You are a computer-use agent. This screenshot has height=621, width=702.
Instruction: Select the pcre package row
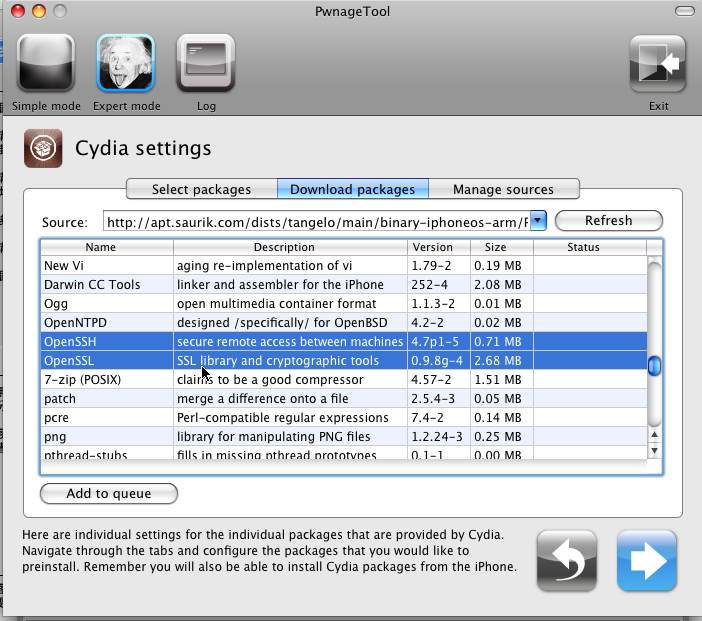(x=344, y=417)
